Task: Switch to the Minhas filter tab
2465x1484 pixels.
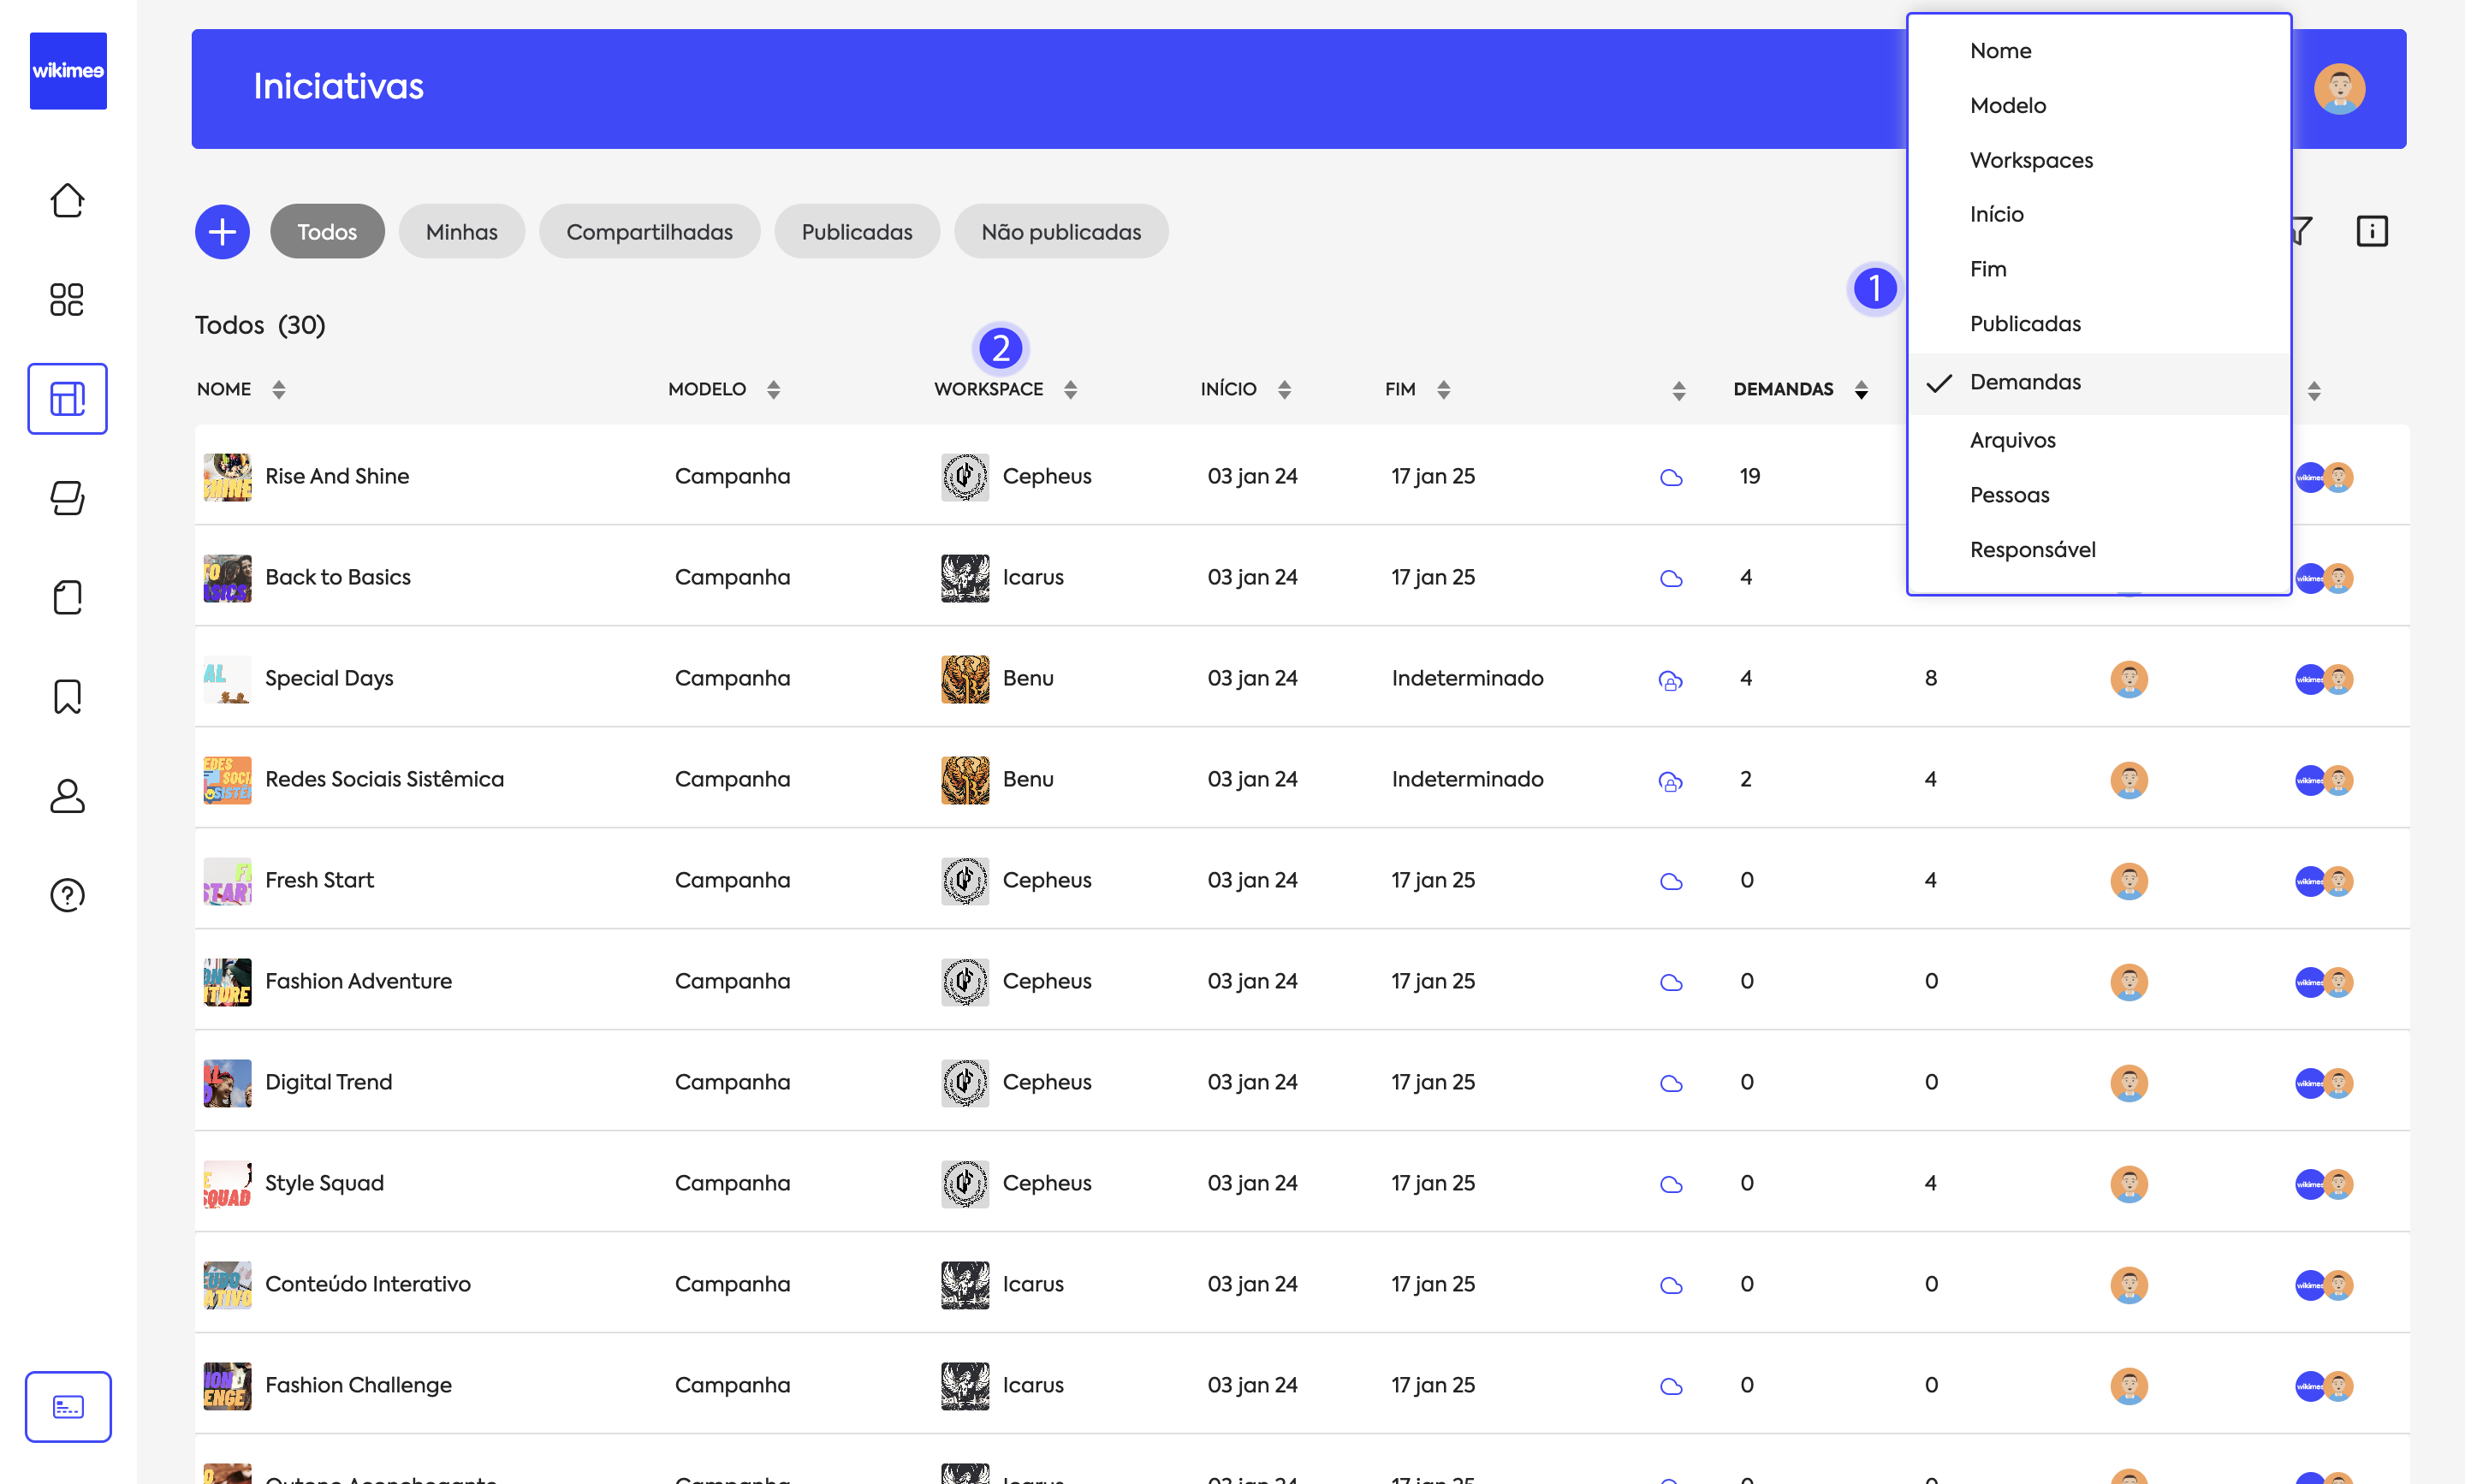Action: [x=461, y=232]
